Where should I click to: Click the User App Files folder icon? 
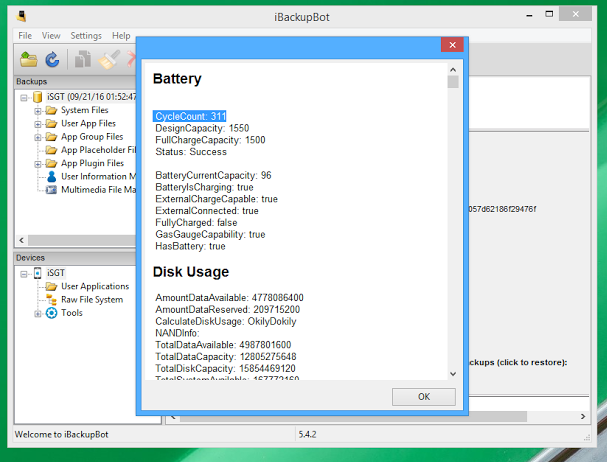51,124
